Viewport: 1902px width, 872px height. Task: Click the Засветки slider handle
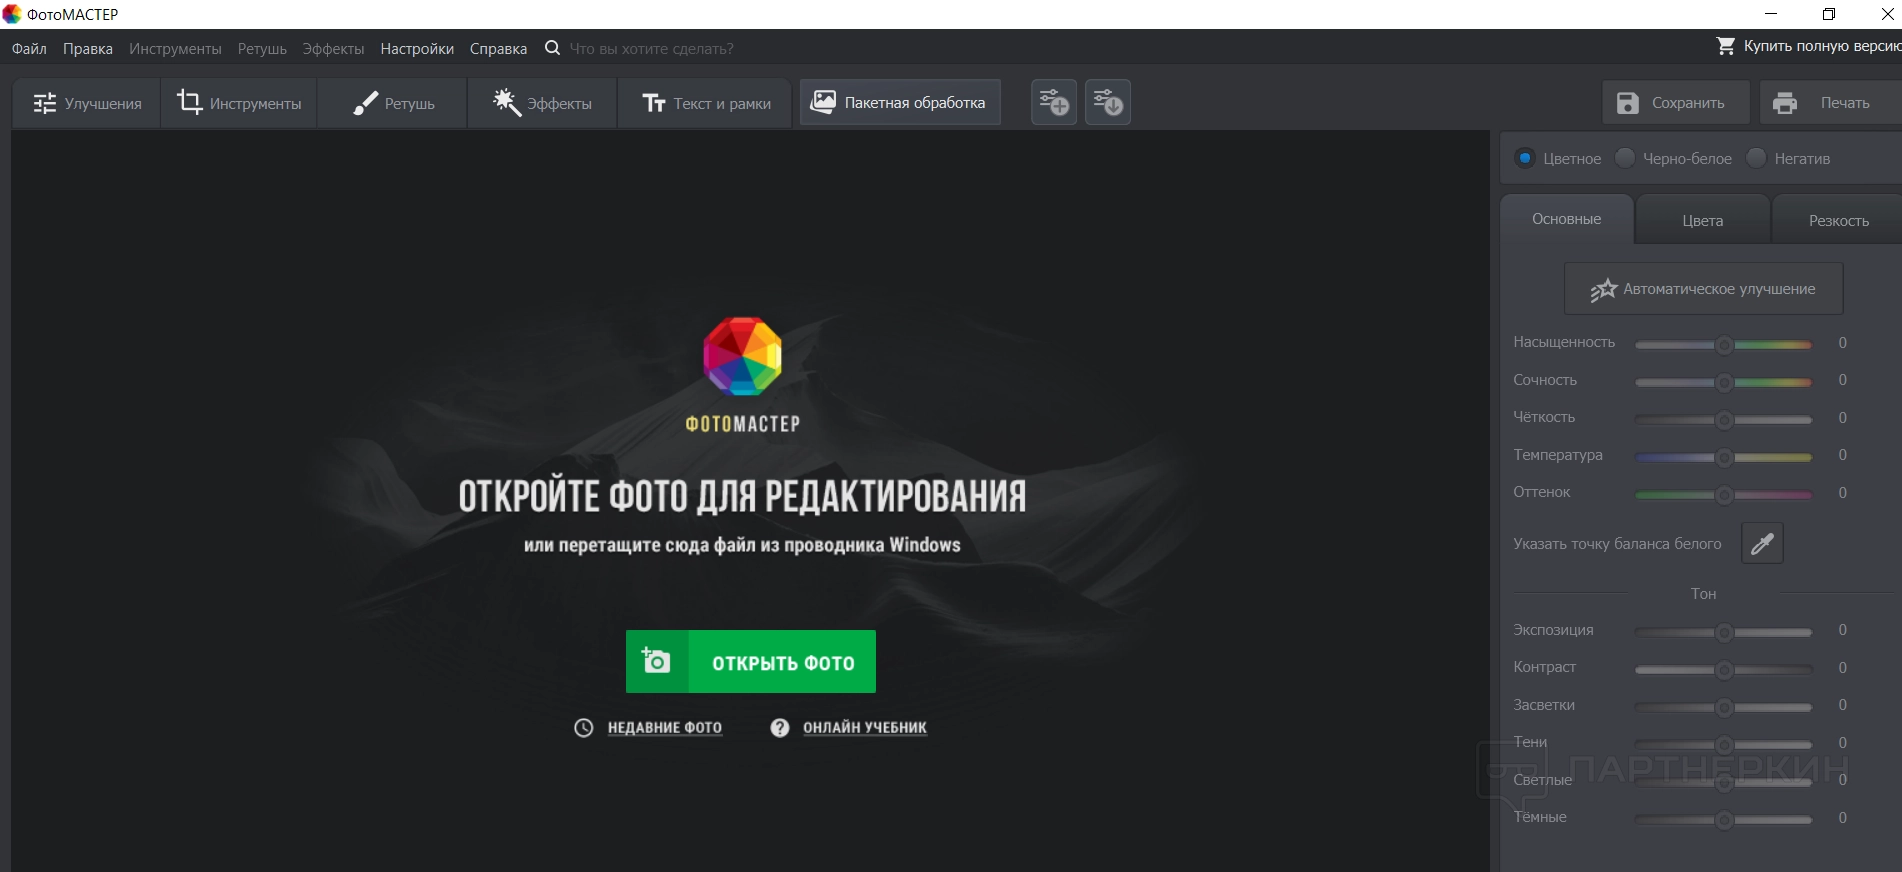click(1724, 707)
